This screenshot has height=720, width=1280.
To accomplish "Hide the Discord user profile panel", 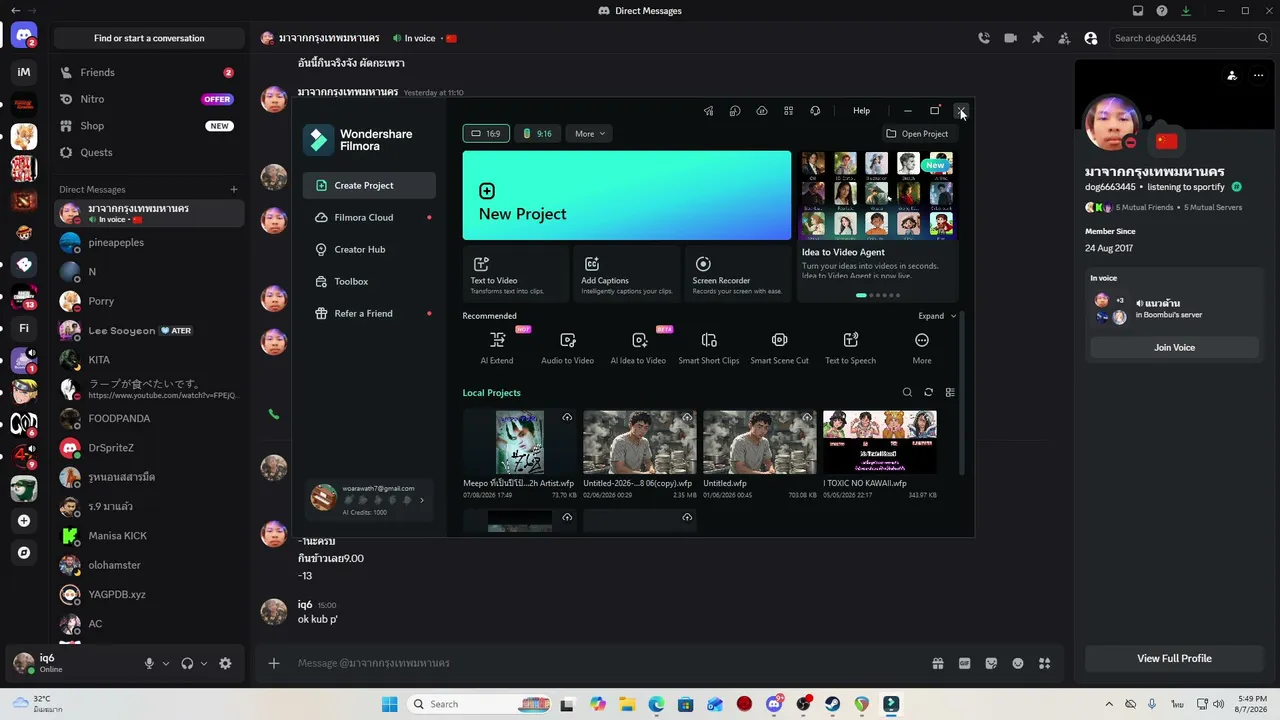I will point(1090,38).
